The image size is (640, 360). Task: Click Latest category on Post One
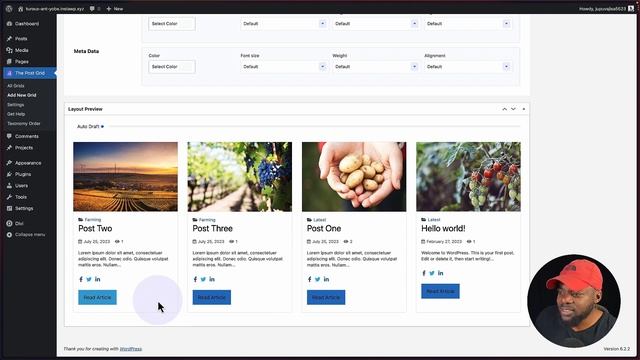click(320, 220)
